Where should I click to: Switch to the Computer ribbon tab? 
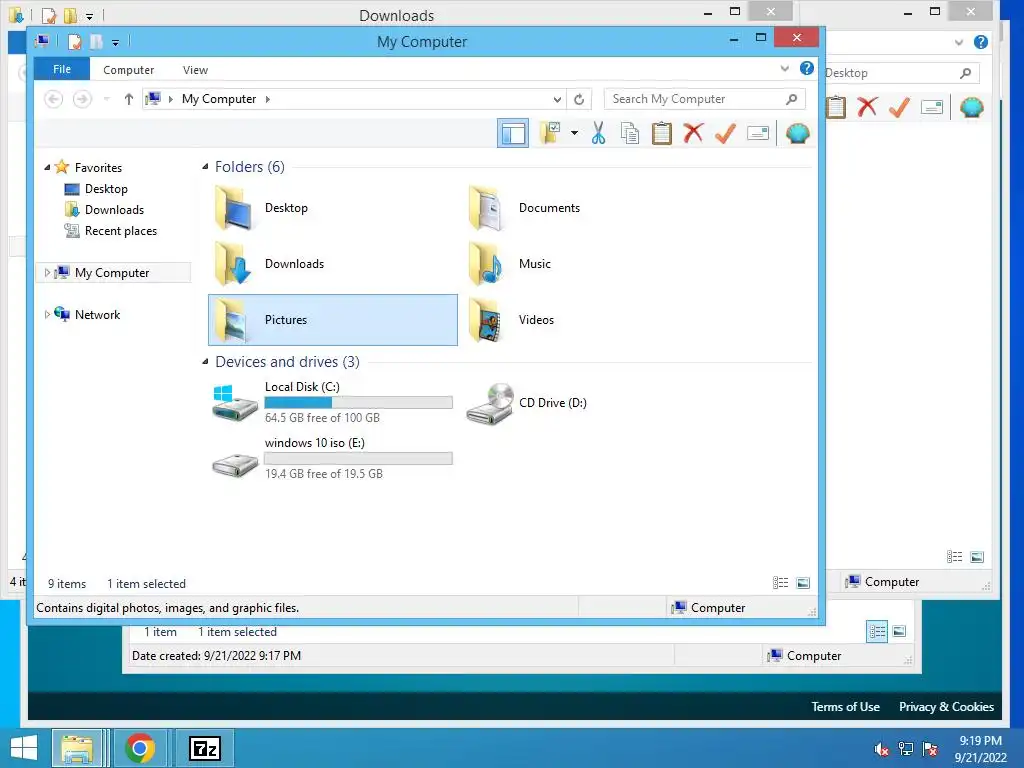[x=129, y=70]
